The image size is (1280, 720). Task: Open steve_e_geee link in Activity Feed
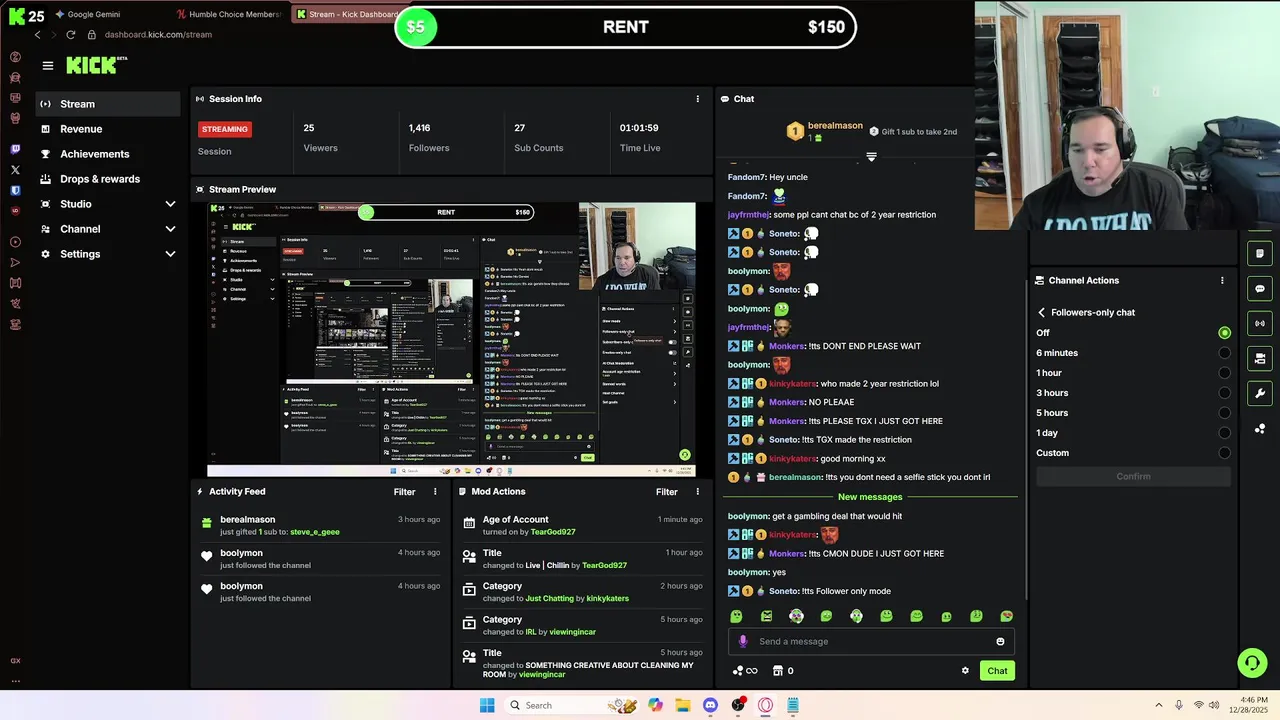pyautogui.click(x=315, y=532)
